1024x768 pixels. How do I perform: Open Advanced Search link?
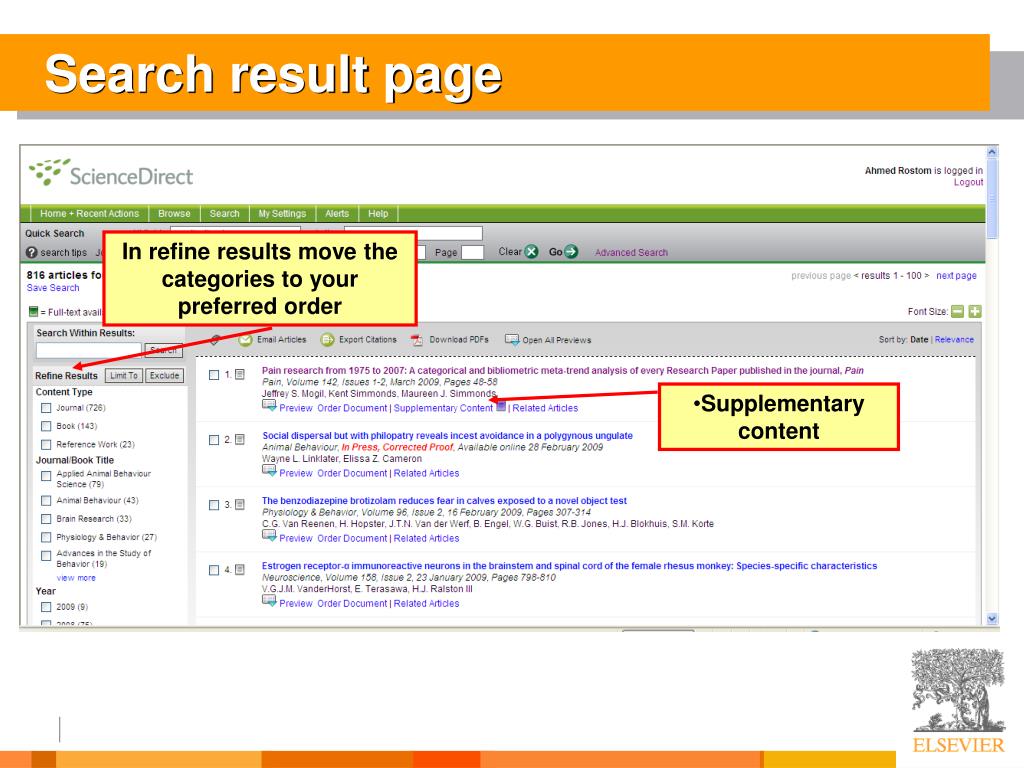pos(631,253)
